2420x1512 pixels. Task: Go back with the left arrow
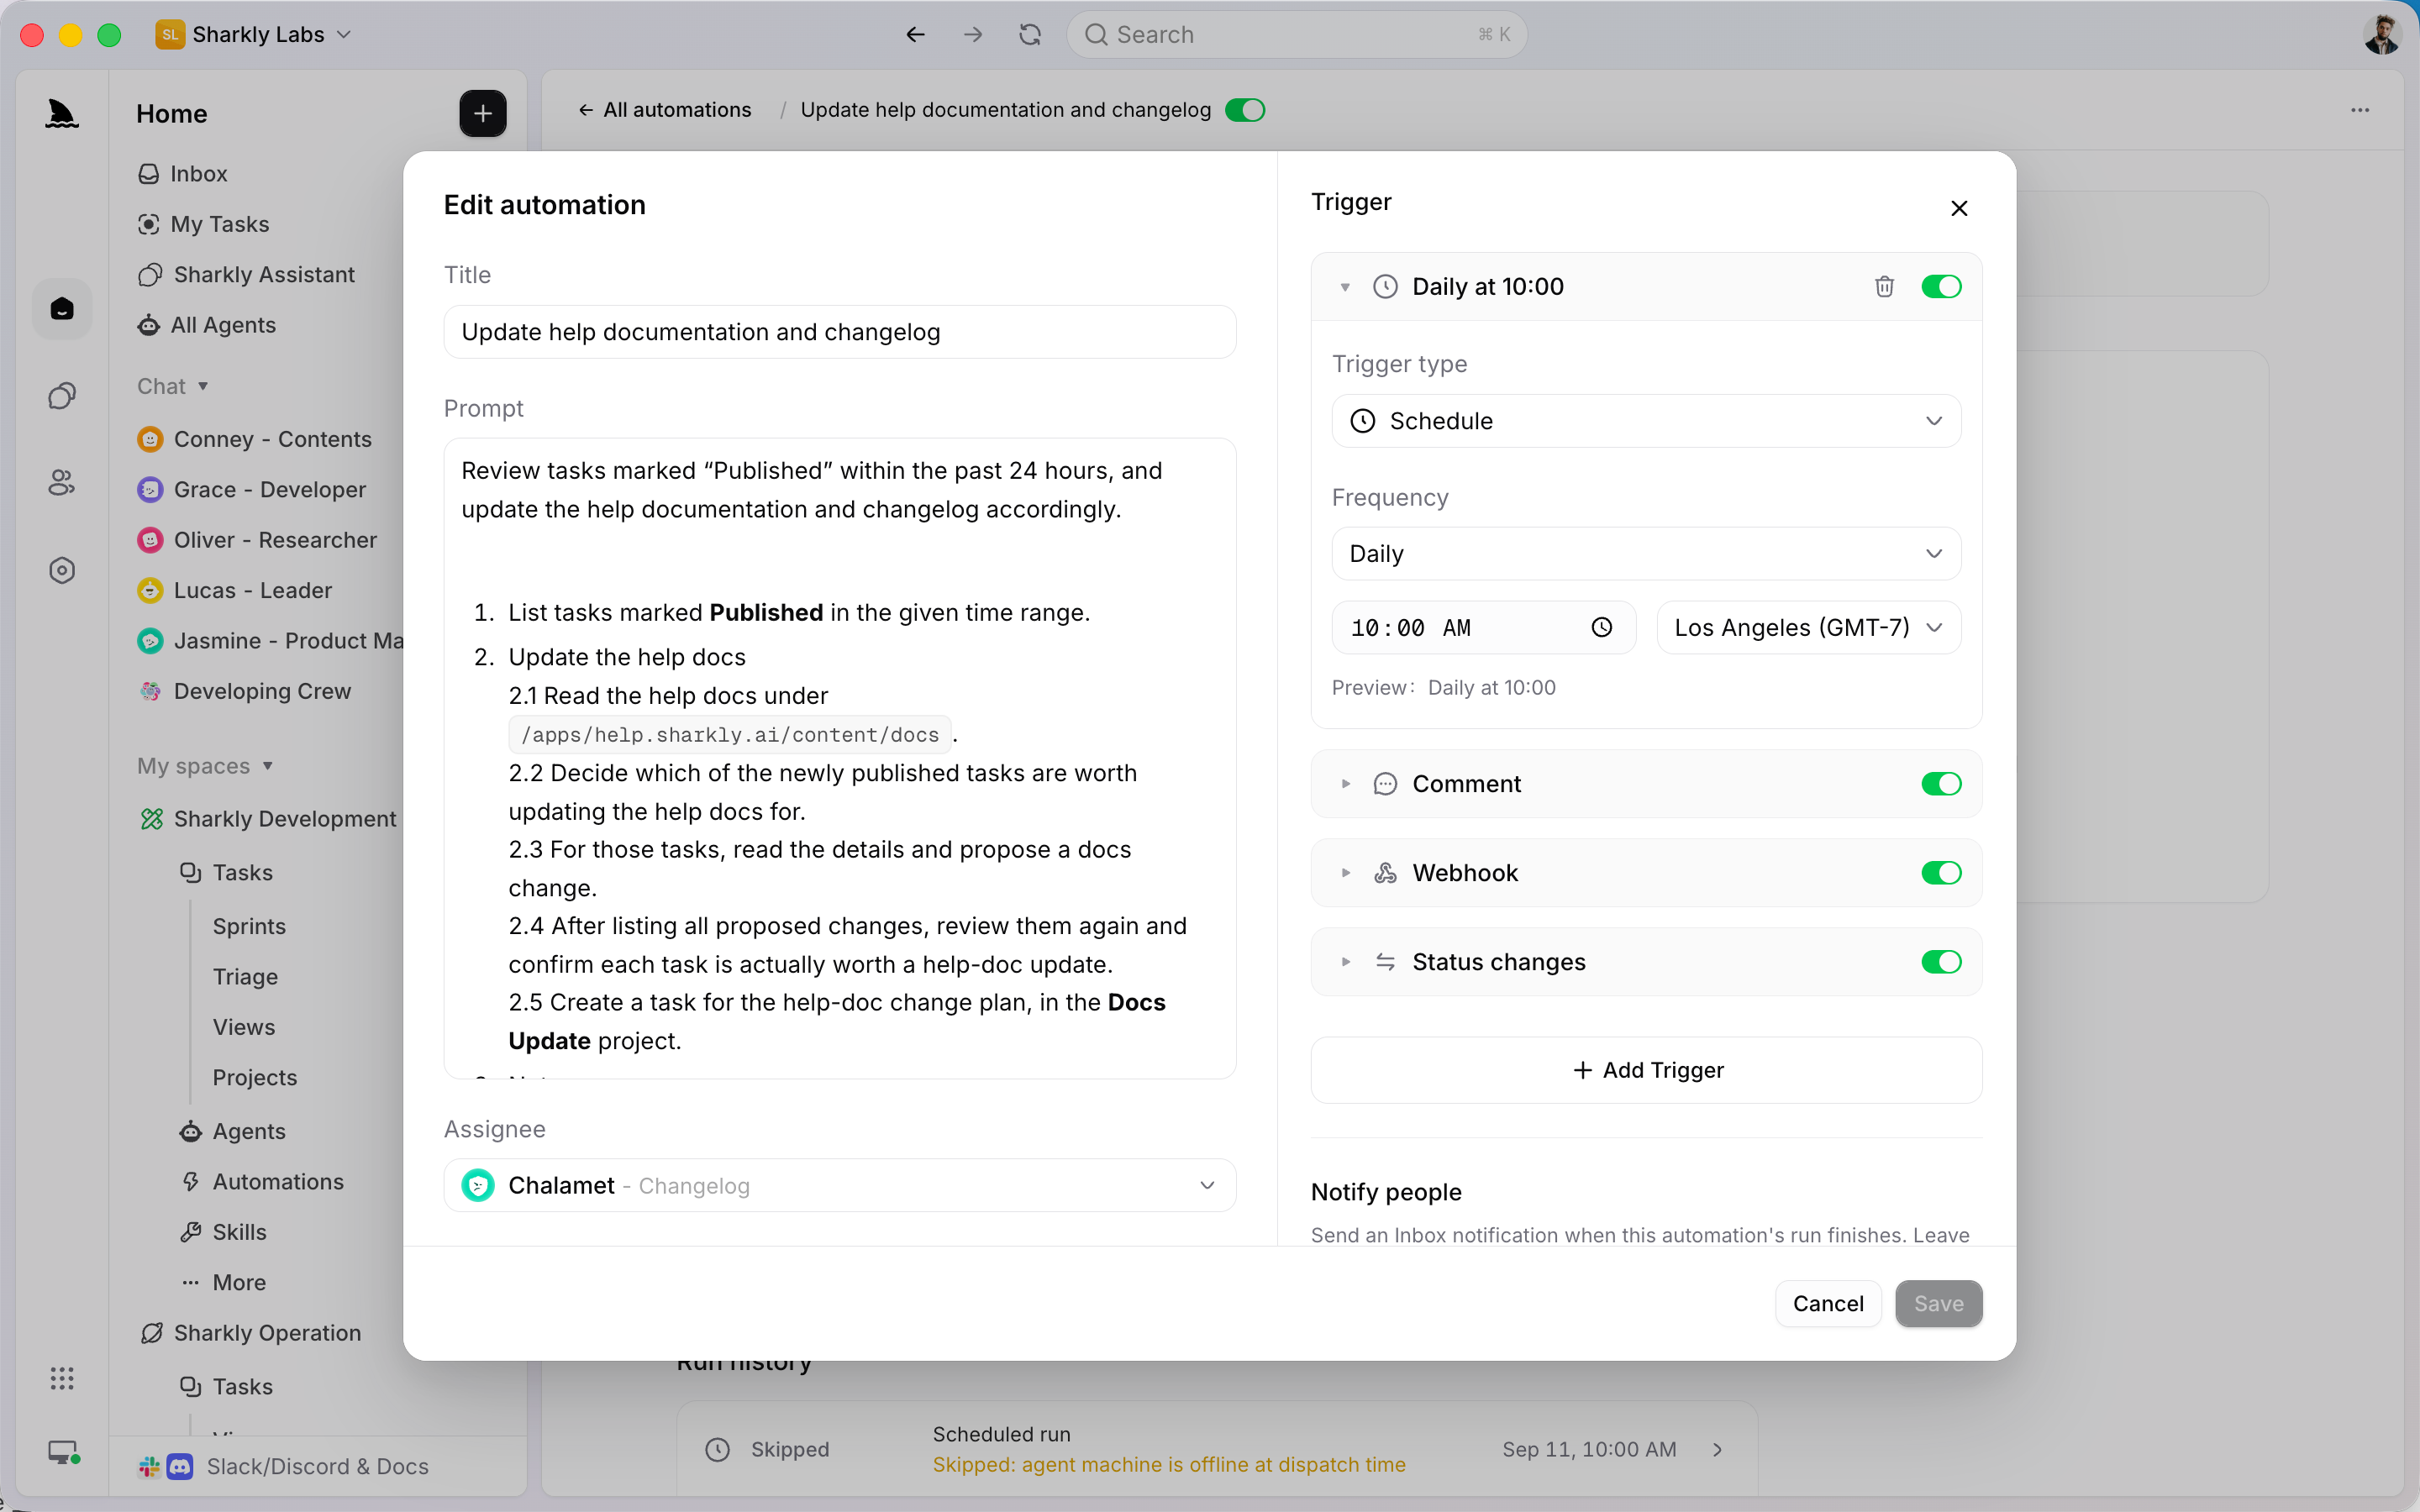[x=915, y=34]
